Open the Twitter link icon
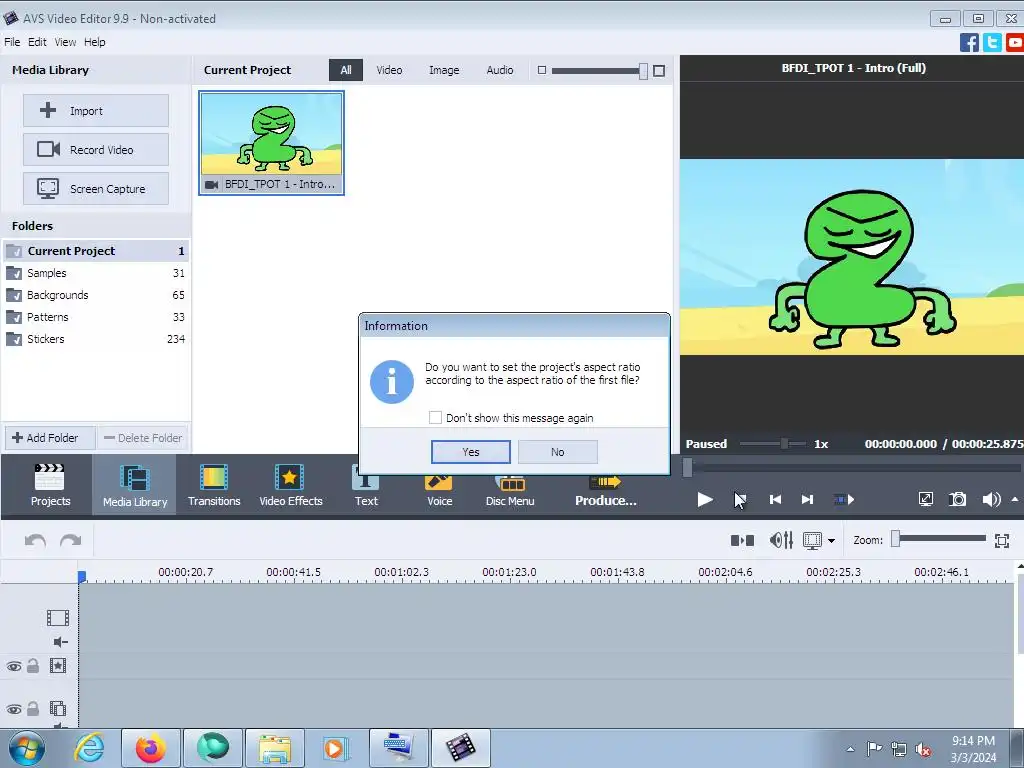The image size is (1024, 768). (992, 42)
